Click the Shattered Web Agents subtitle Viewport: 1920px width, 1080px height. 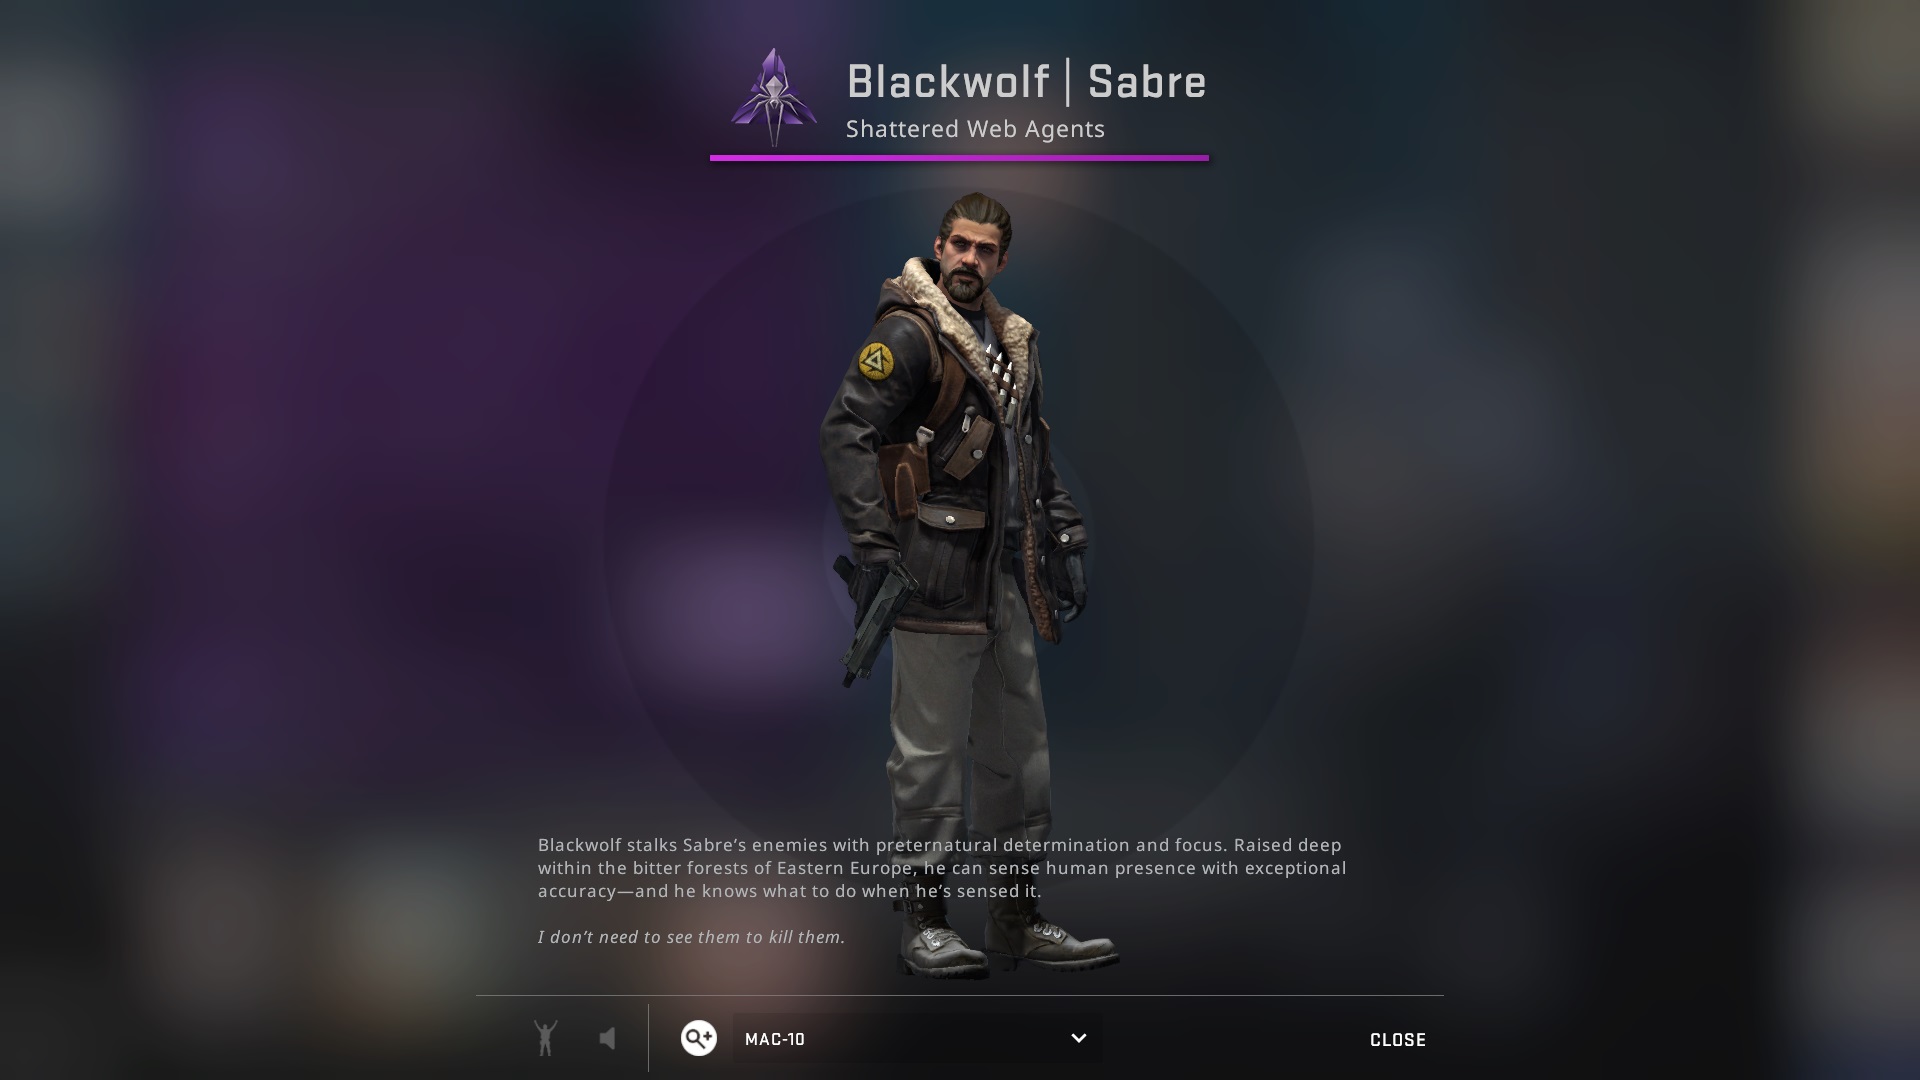(x=975, y=129)
